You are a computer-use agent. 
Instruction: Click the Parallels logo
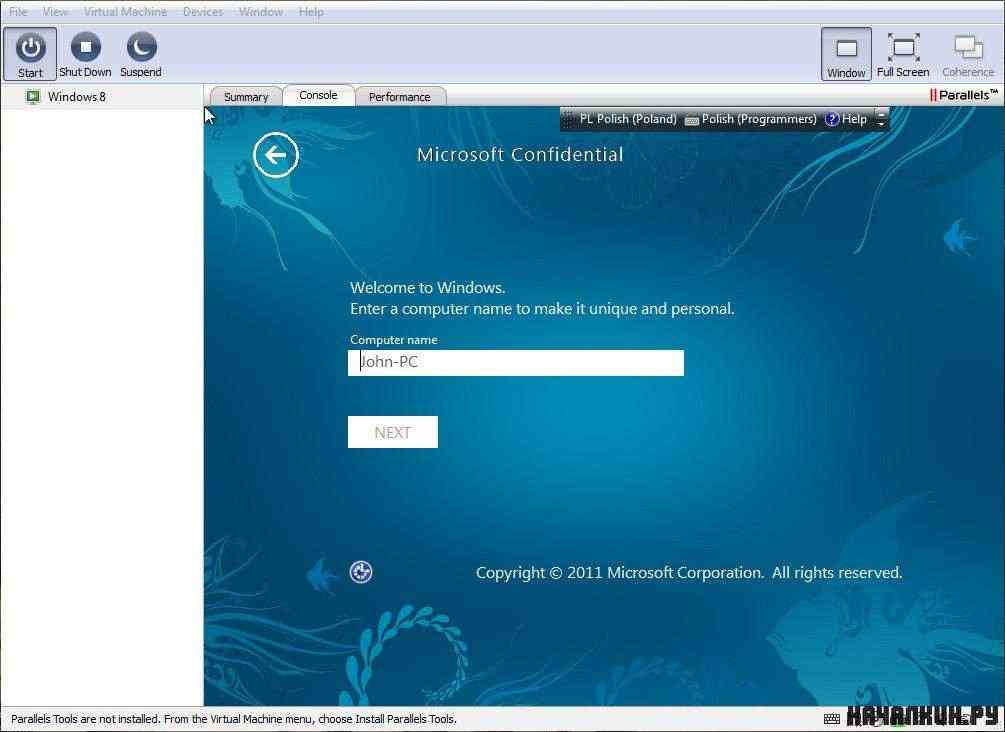click(963, 95)
